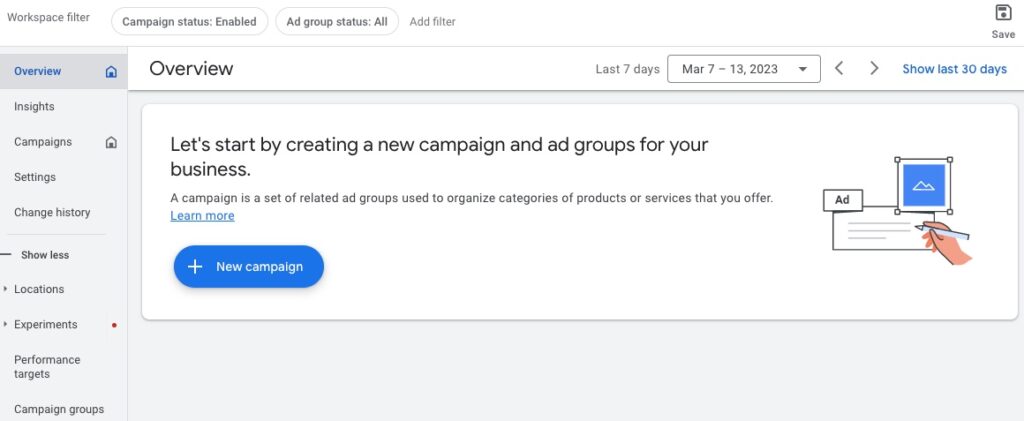1024x421 pixels.
Task: Click the red dot next to Experiments
Action: [x=114, y=325]
